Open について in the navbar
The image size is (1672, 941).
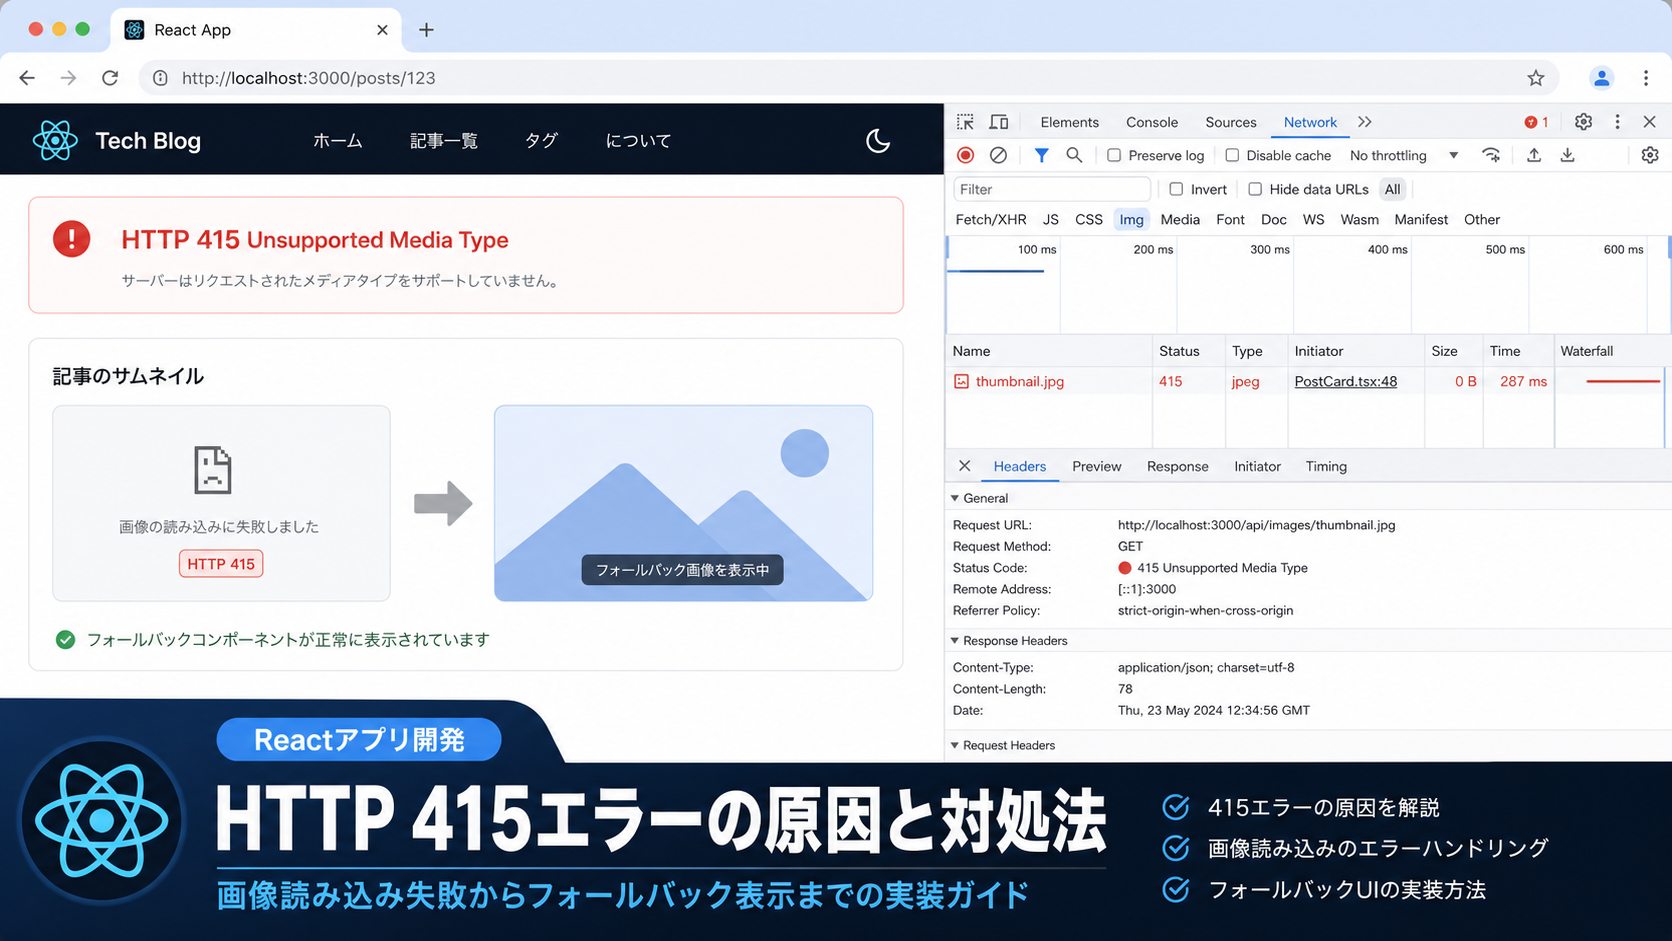pyautogui.click(x=638, y=141)
